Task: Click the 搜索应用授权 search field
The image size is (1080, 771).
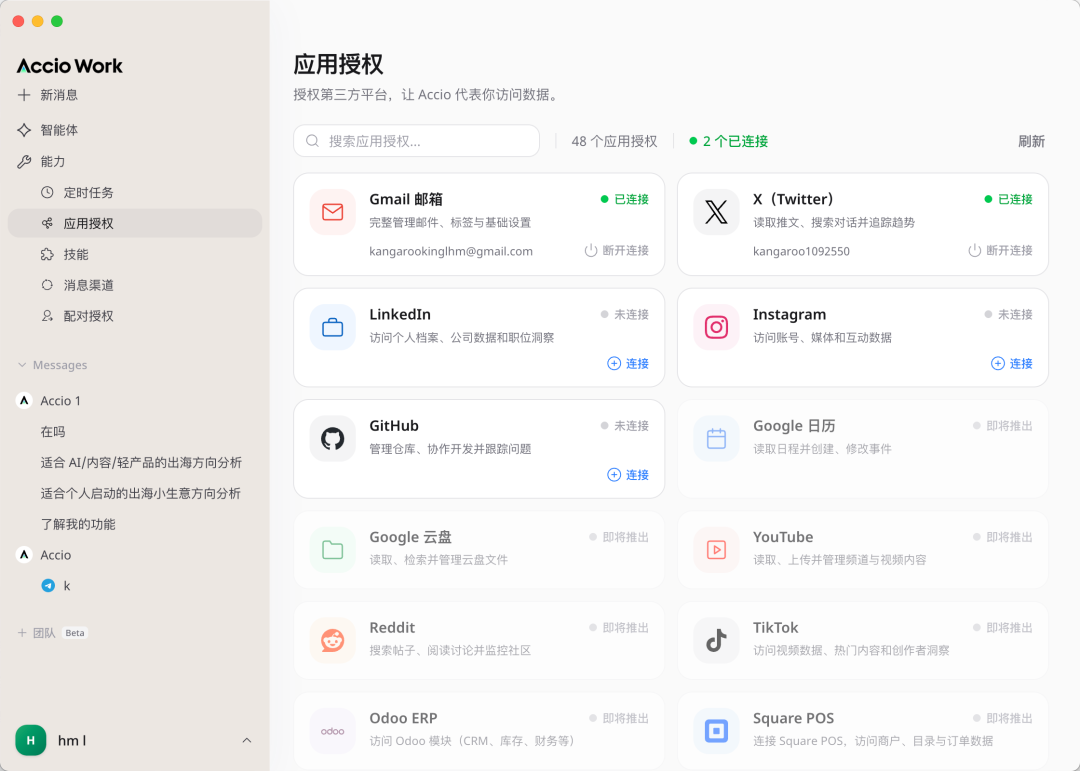Action: 415,141
